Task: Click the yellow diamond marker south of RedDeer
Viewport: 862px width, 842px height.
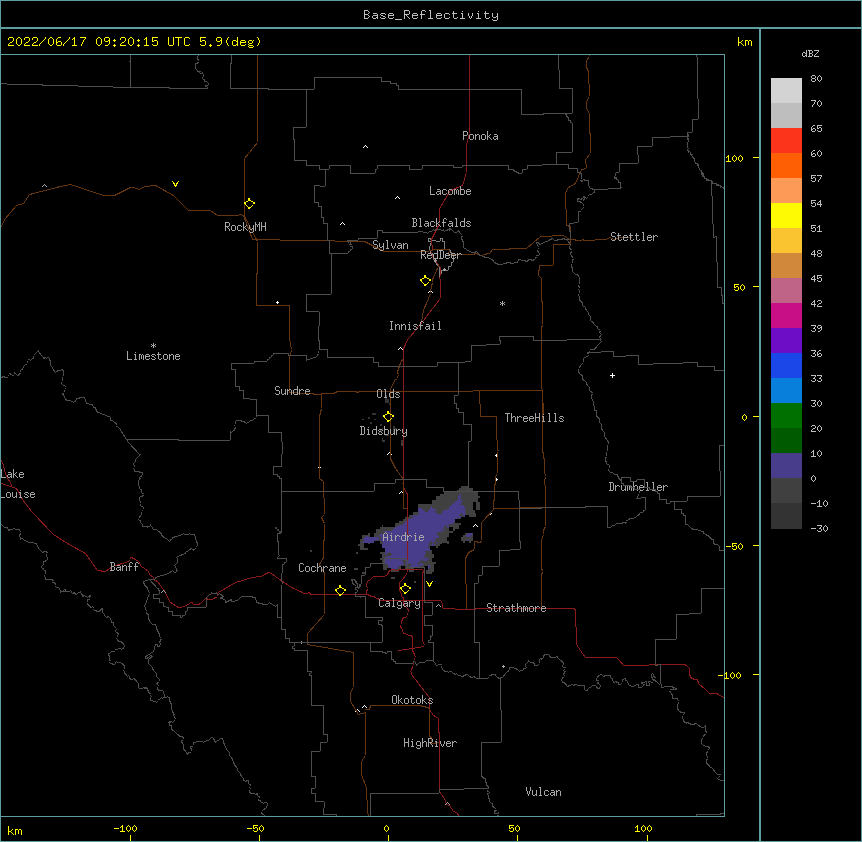Action: point(426,281)
